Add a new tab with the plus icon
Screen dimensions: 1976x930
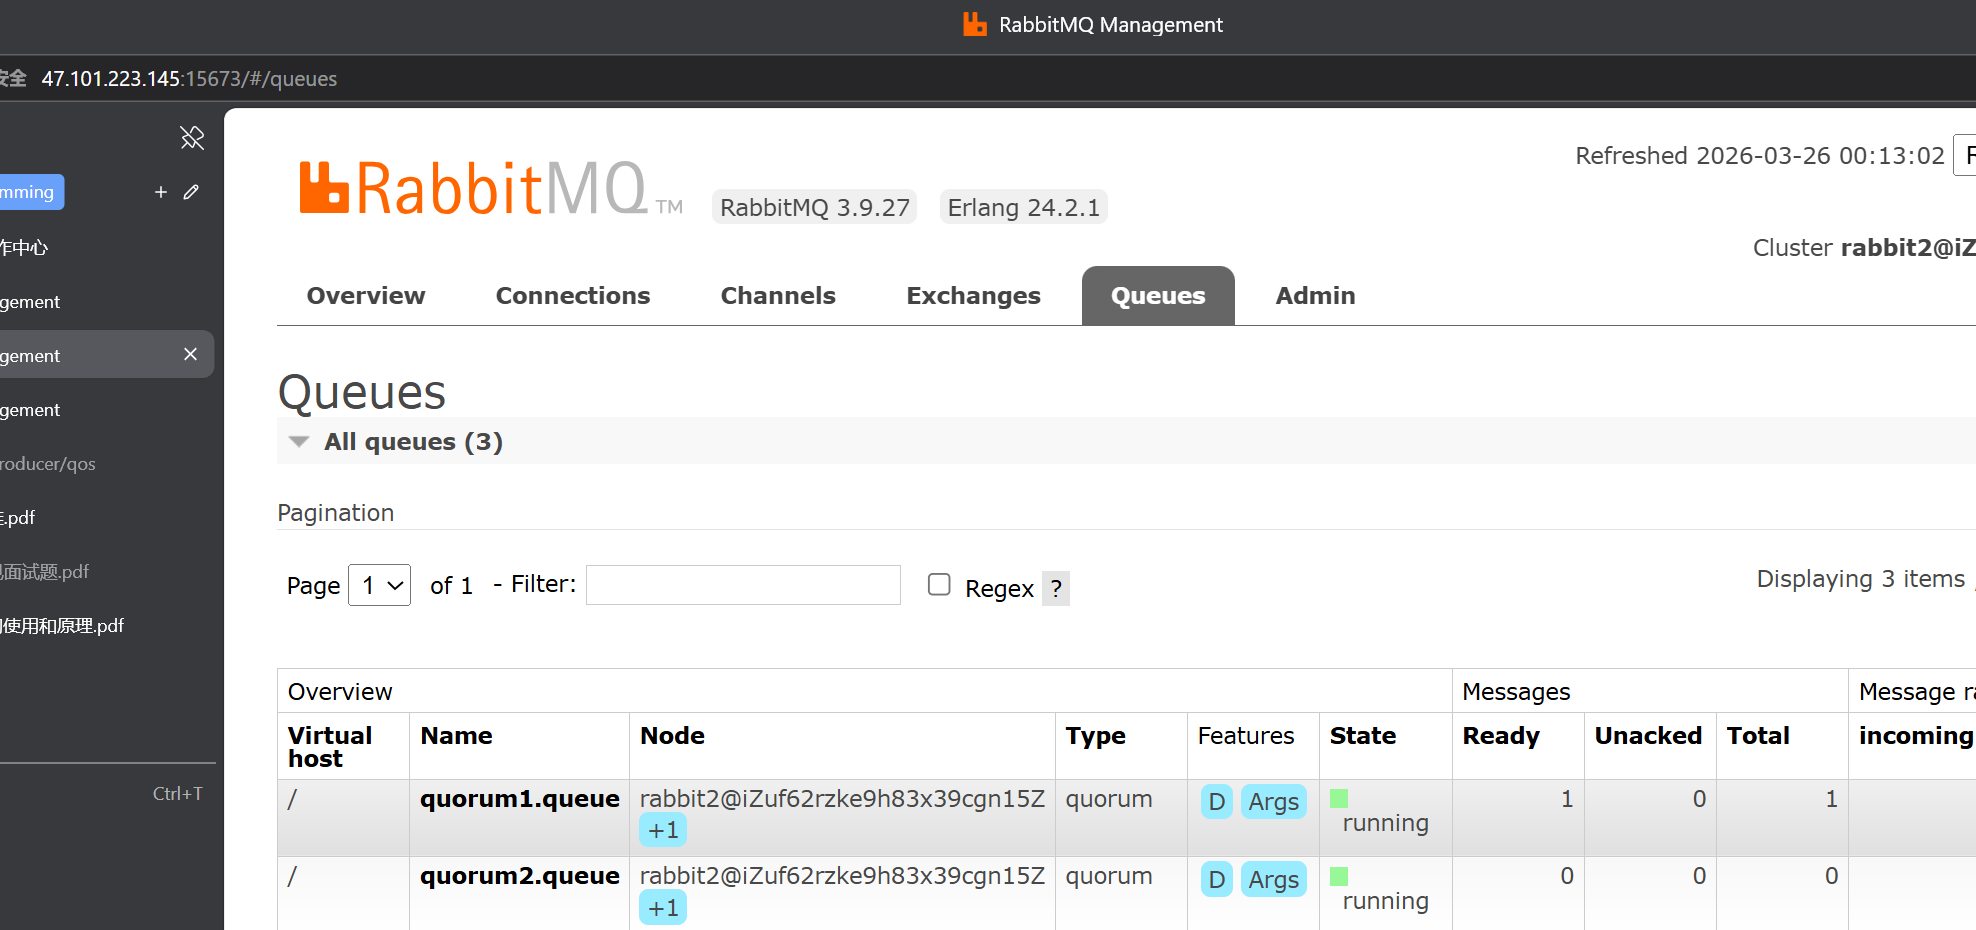[161, 192]
